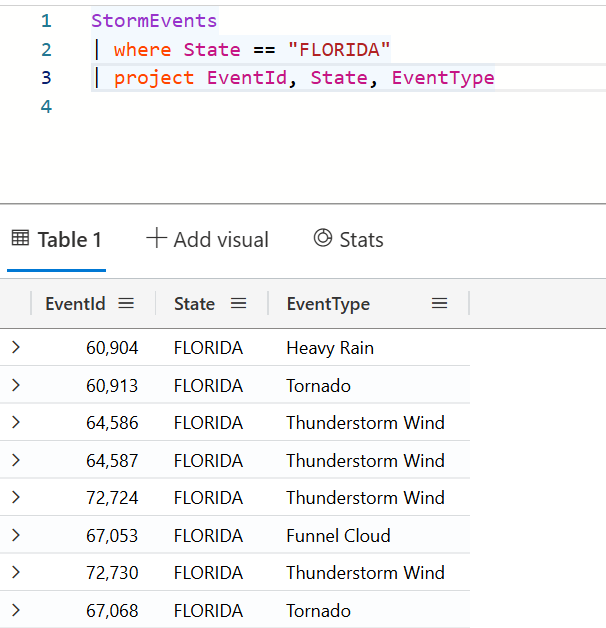Expand row with EventId 72,730
This screenshot has height=628, width=606.
16,572
